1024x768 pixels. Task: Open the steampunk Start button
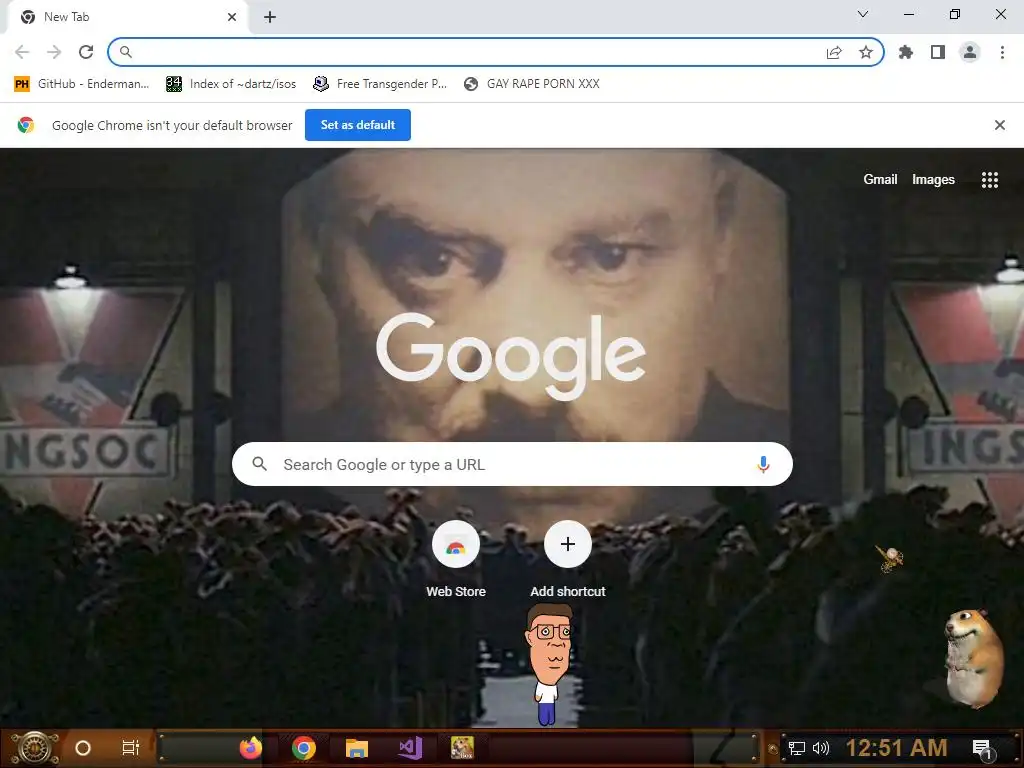click(35, 748)
